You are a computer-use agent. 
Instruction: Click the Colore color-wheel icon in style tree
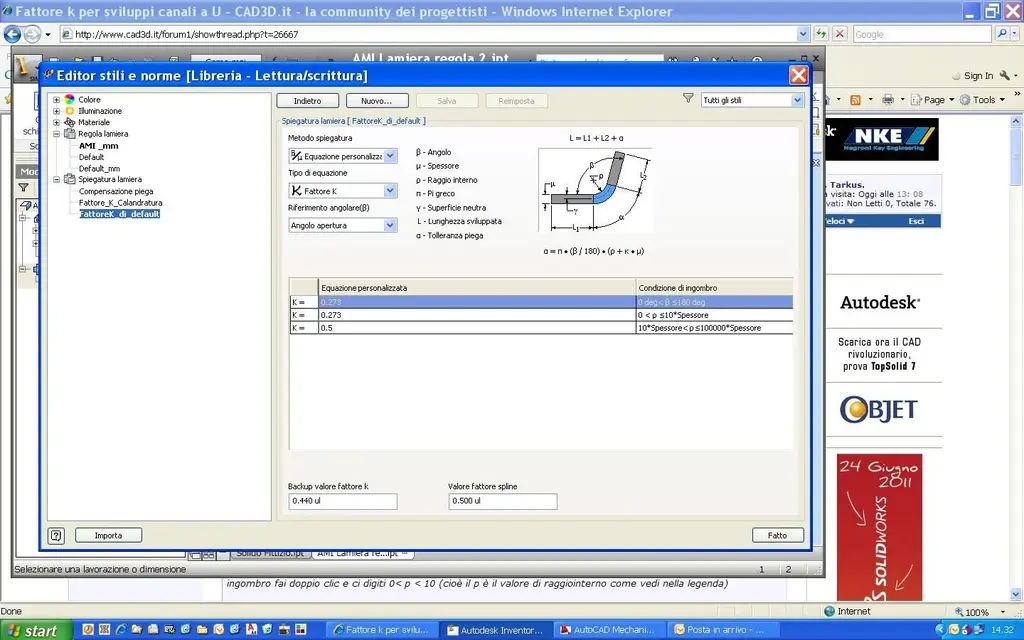[69, 99]
